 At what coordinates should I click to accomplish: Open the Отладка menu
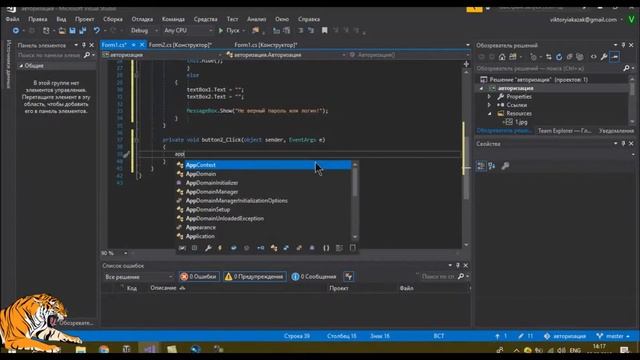pyautogui.click(x=142, y=19)
